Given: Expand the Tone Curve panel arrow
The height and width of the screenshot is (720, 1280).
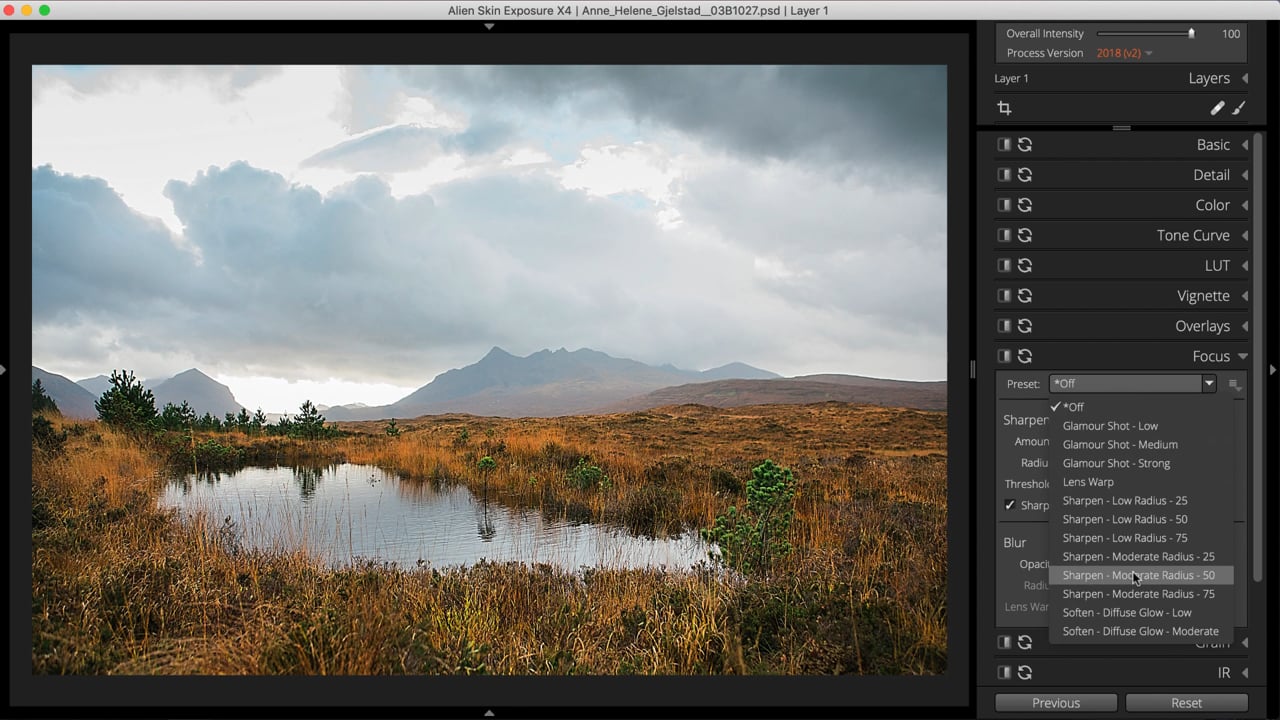Looking at the screenshot, I should pyautogui.click(x=1245, y=235).
